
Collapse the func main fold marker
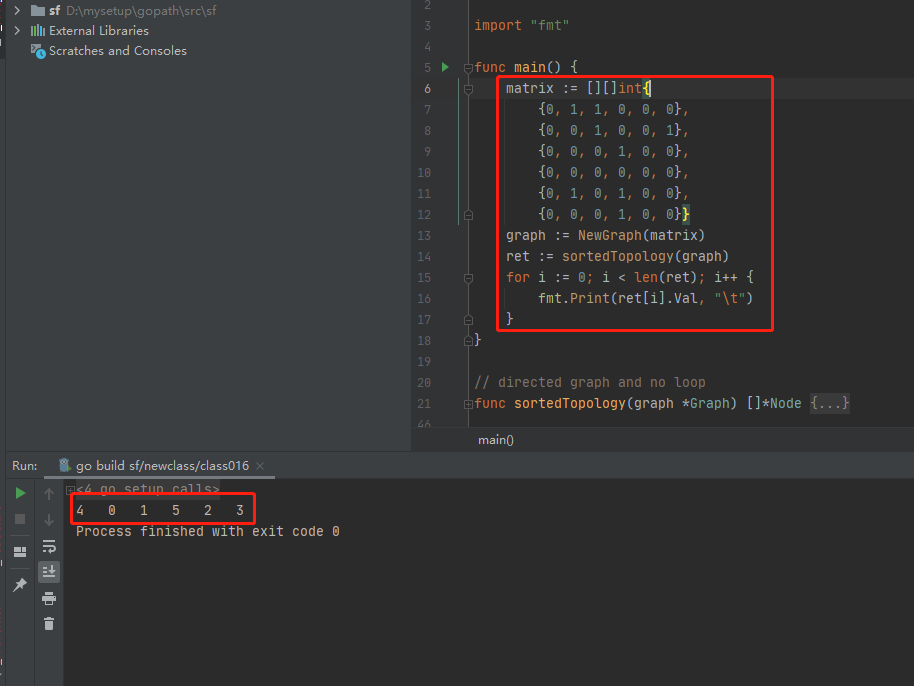point(468,68)
